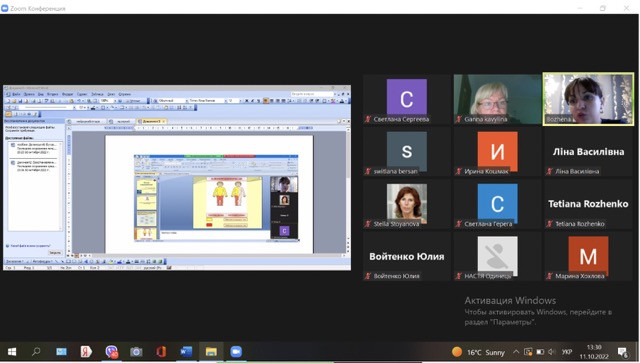Open the Office app from the taskbar
The width and height of the screenshot is (640, 363).
[x=161, y=352]
